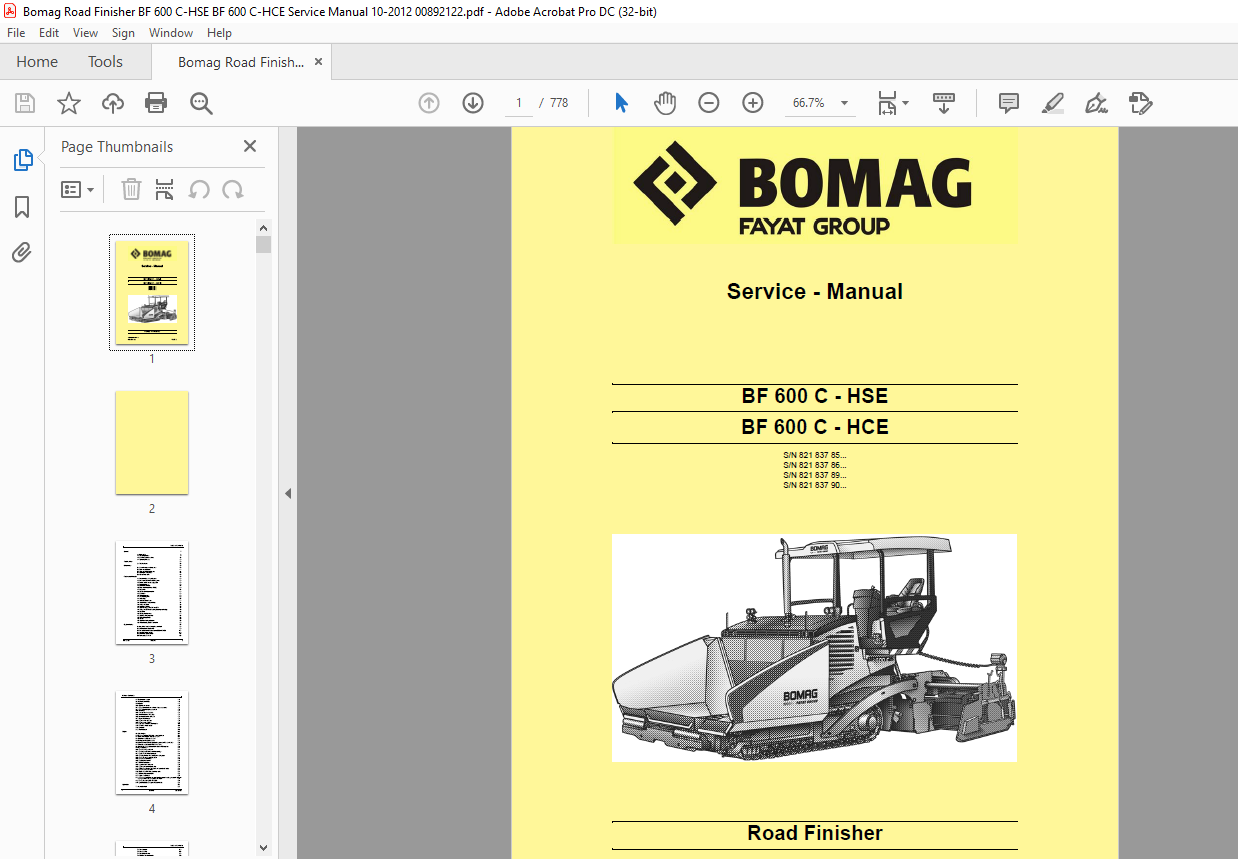Click the thumbnails scrollbar down arrow
This screenshot has width=1238, height=859.
click(x=264, y=847)
